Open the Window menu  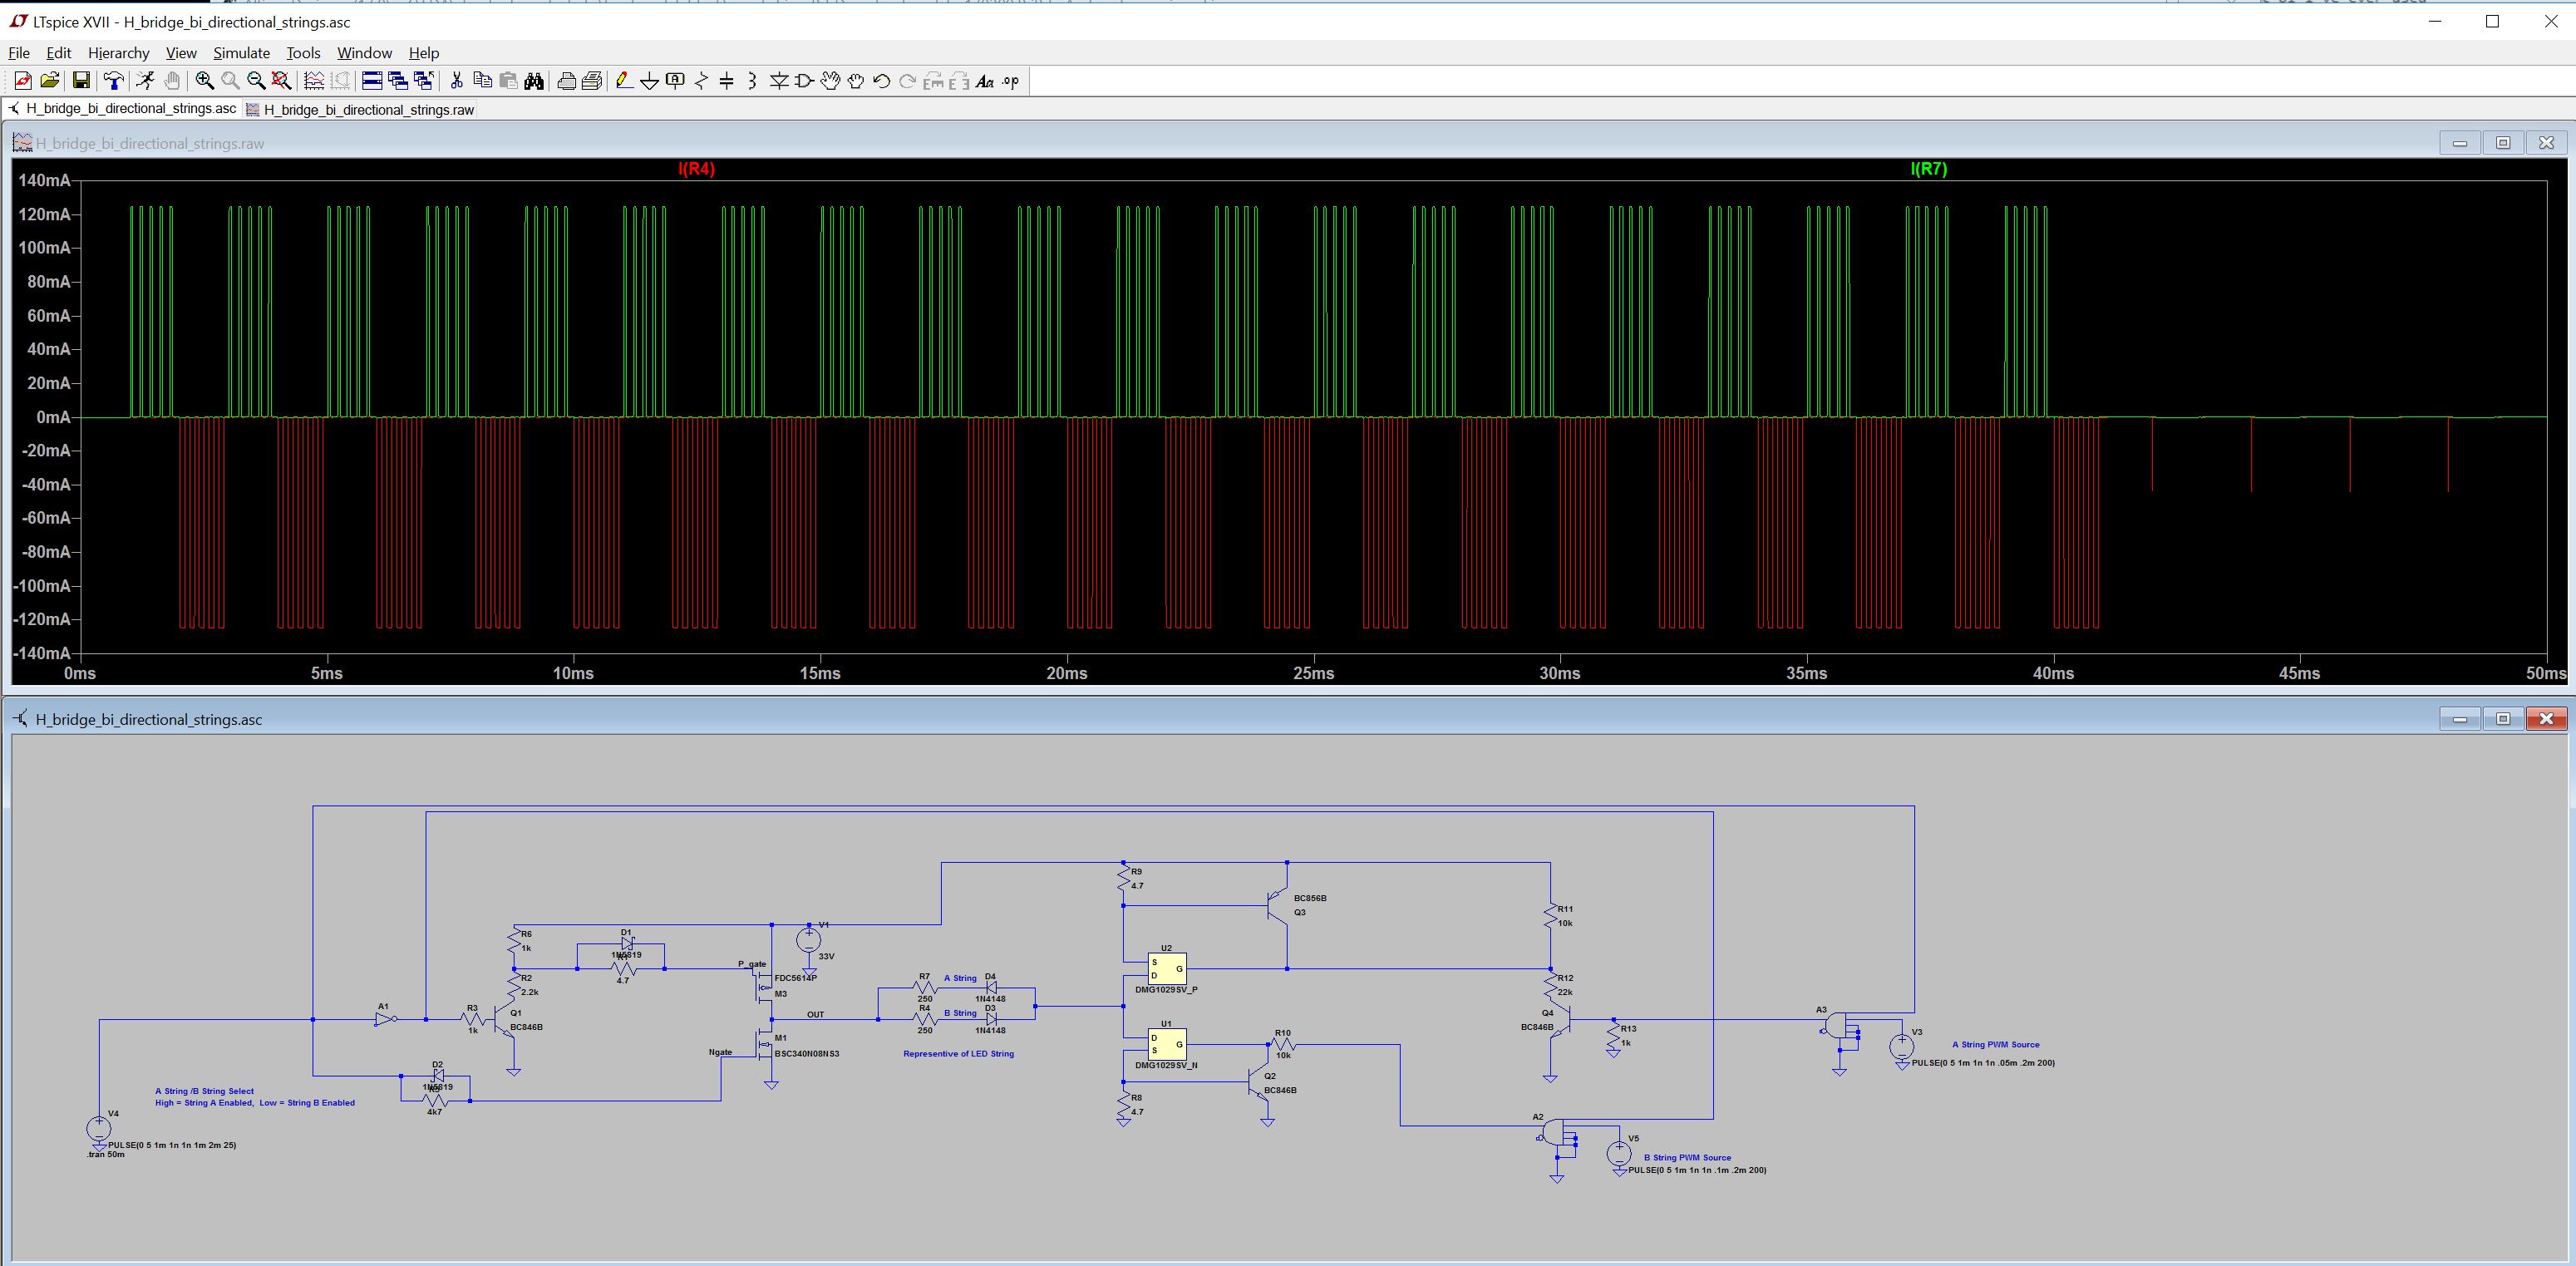pyautogui.click(x=364, y=53)
